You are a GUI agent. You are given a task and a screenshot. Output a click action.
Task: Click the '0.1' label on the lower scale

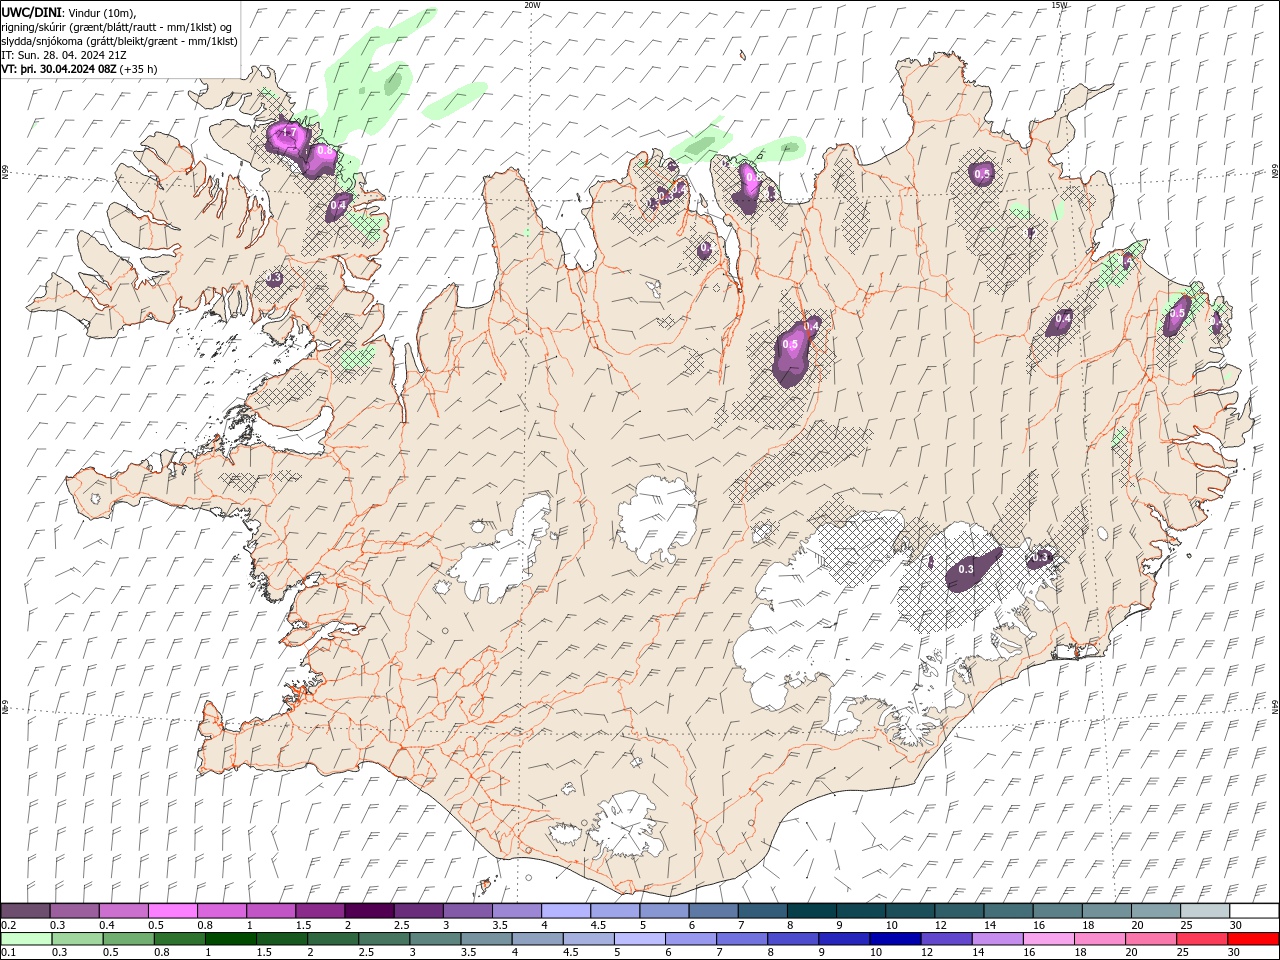coord(8,952)
